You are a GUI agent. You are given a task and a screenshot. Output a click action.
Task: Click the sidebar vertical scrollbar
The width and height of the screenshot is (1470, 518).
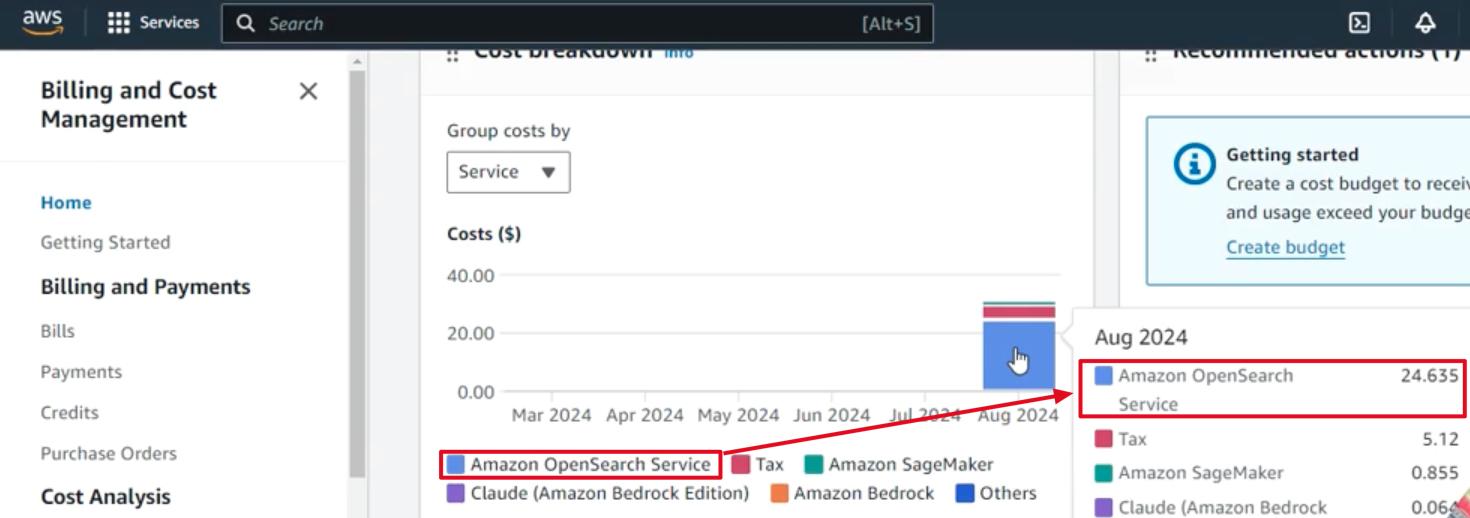tap(356, 270)
